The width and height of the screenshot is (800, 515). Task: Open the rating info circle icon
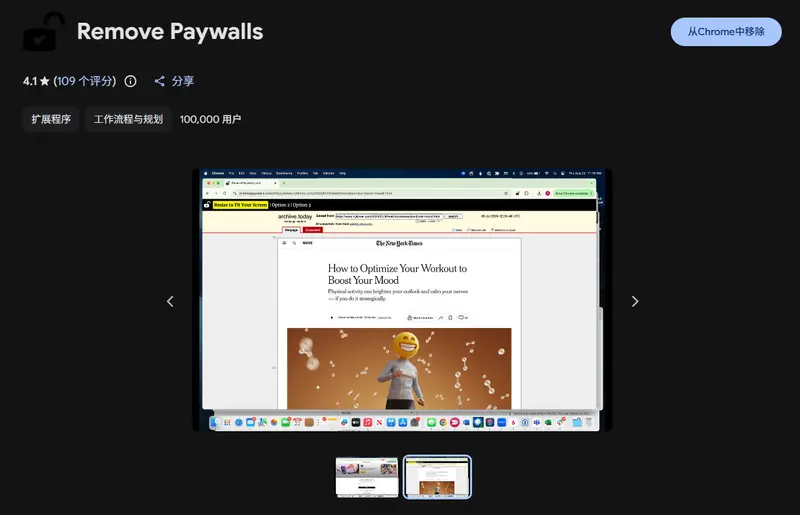[131, 81]
